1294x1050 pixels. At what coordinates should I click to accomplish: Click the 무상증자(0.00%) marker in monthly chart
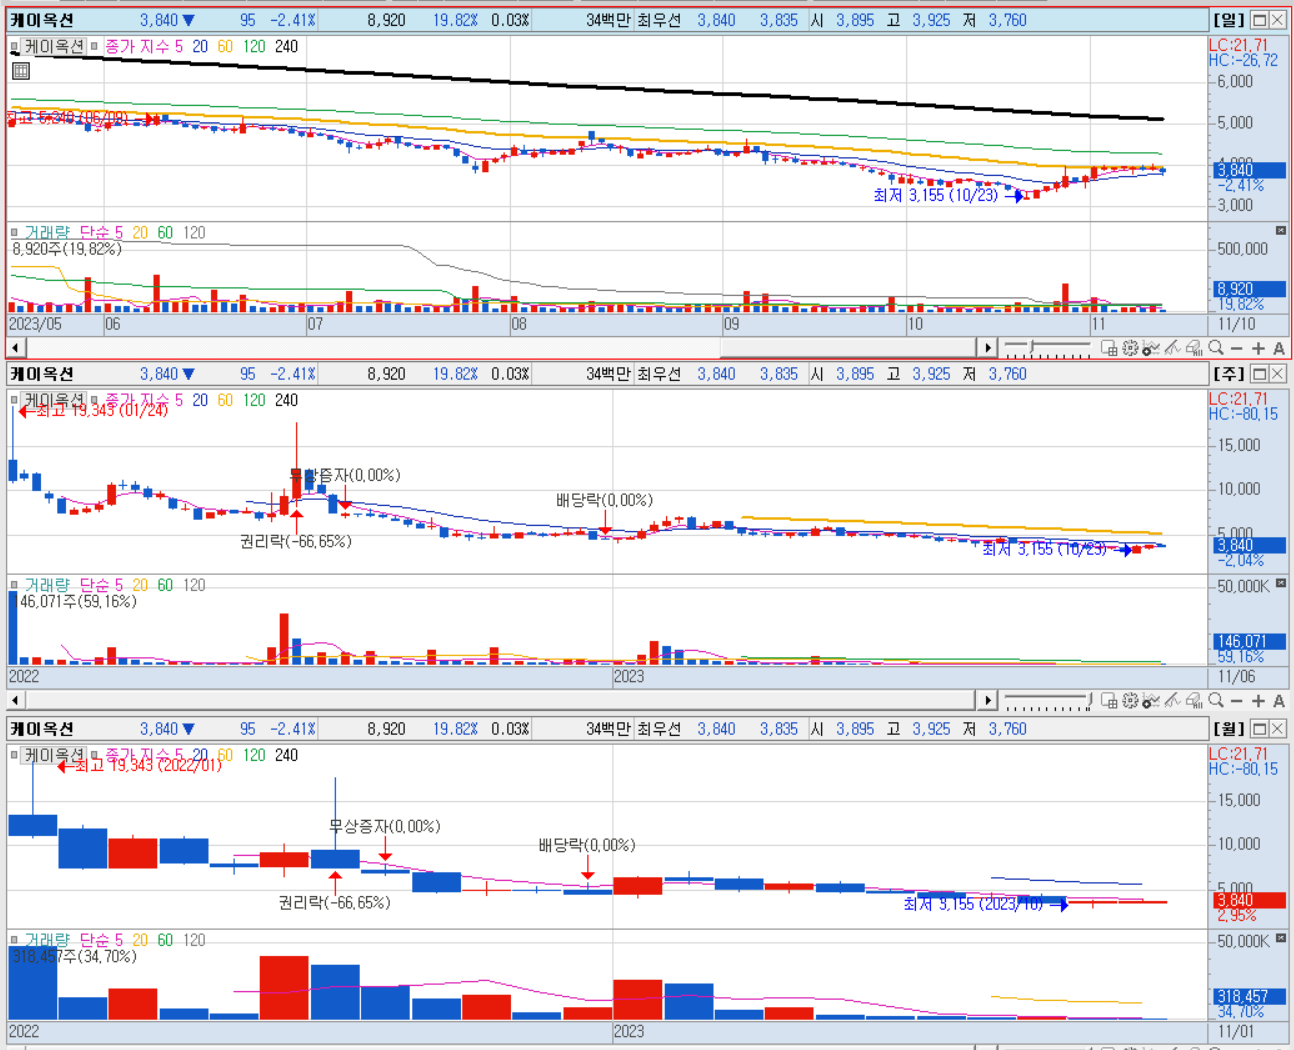pos(385,826)
